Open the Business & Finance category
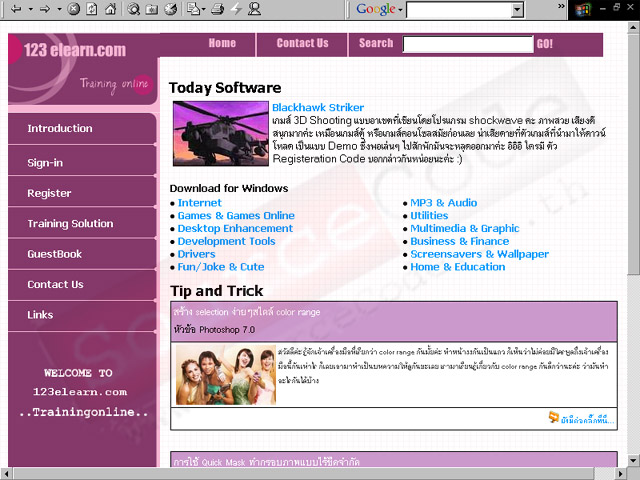640x480 pixels. coord(460,241)
